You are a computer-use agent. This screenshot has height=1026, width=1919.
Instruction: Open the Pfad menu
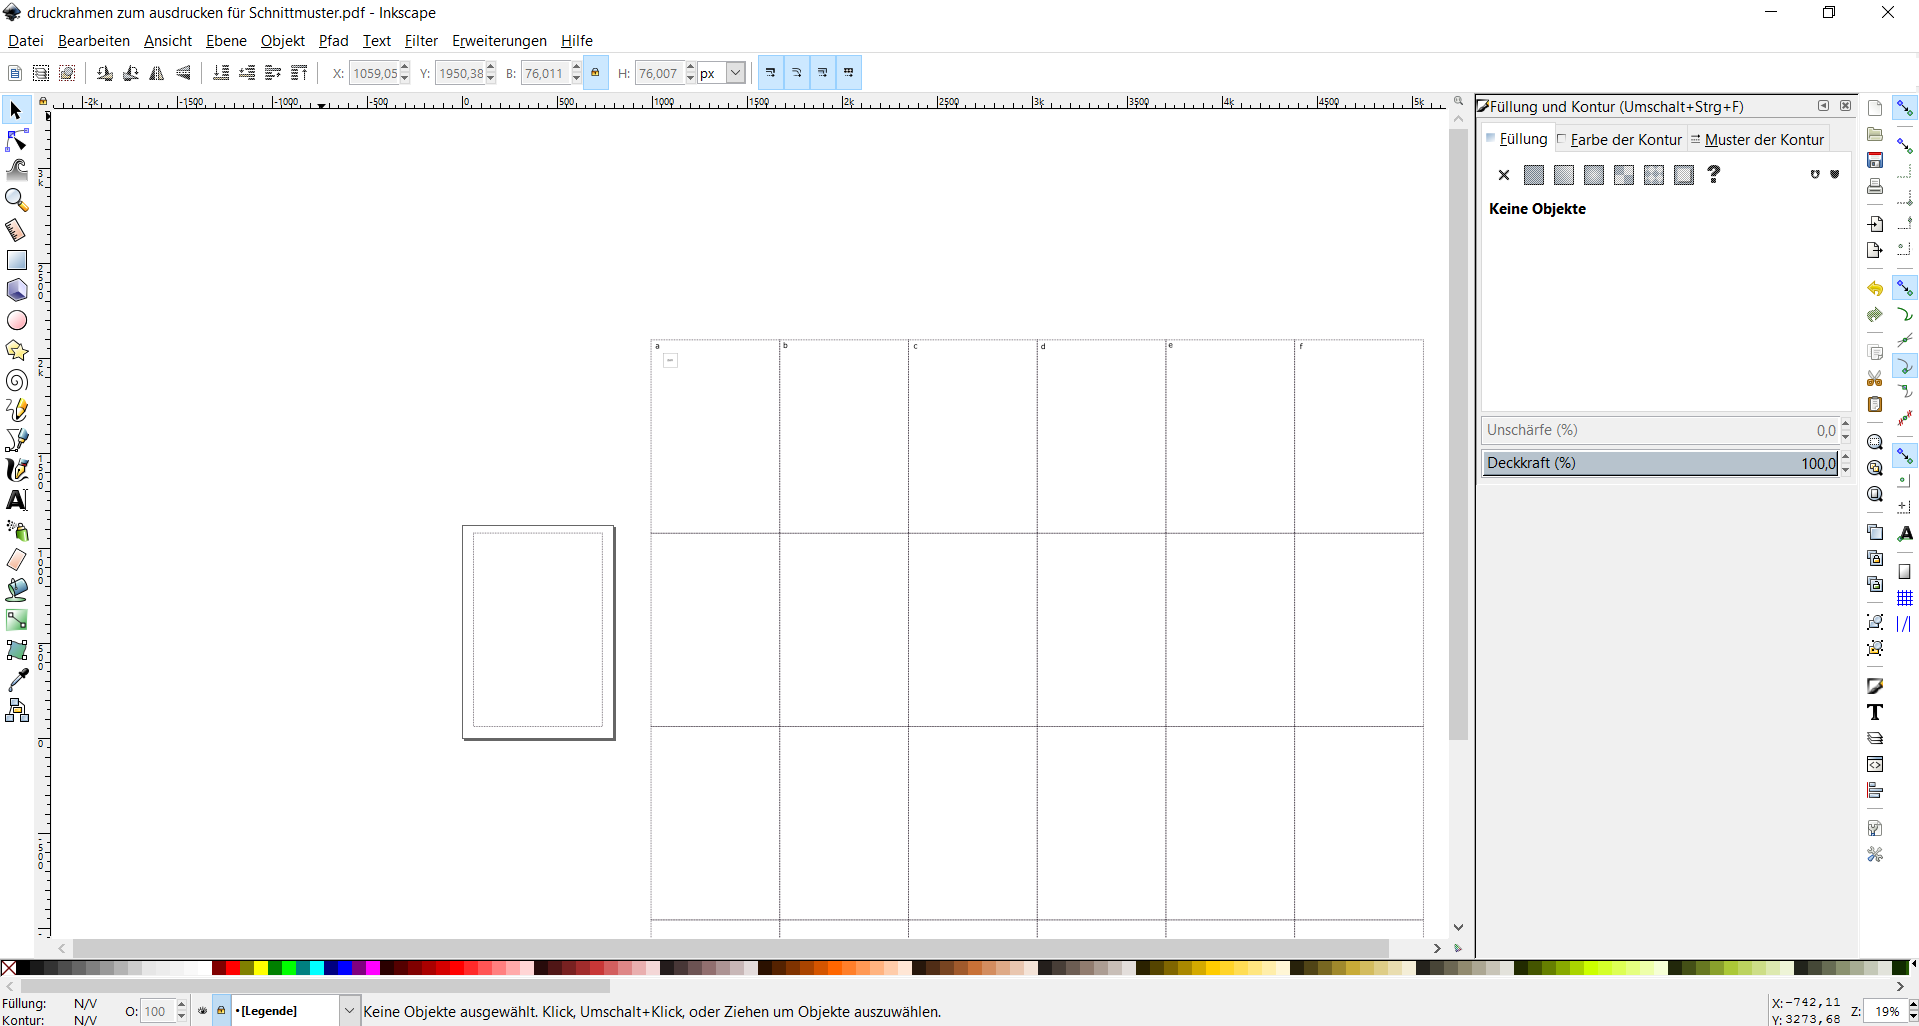pyautogui.click(x=333, y=41)
